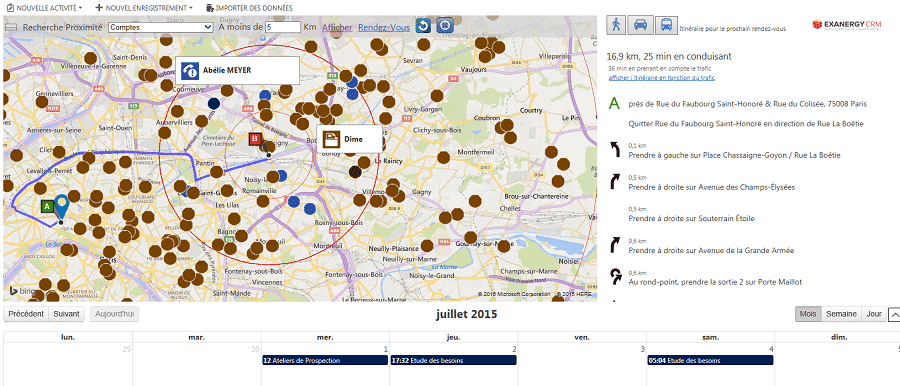Click the hatched brown pin near Le Raincy
Viewport: 900px width, 386px height.
tap(355, 171)
